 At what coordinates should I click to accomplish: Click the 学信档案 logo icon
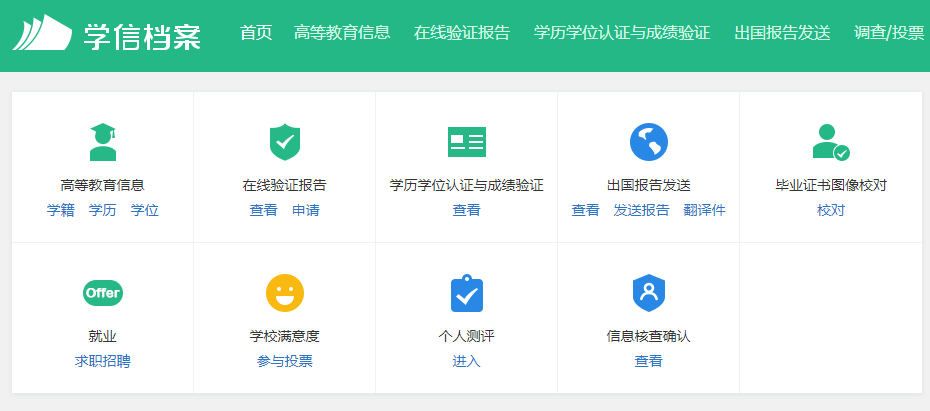pos(42,32)
